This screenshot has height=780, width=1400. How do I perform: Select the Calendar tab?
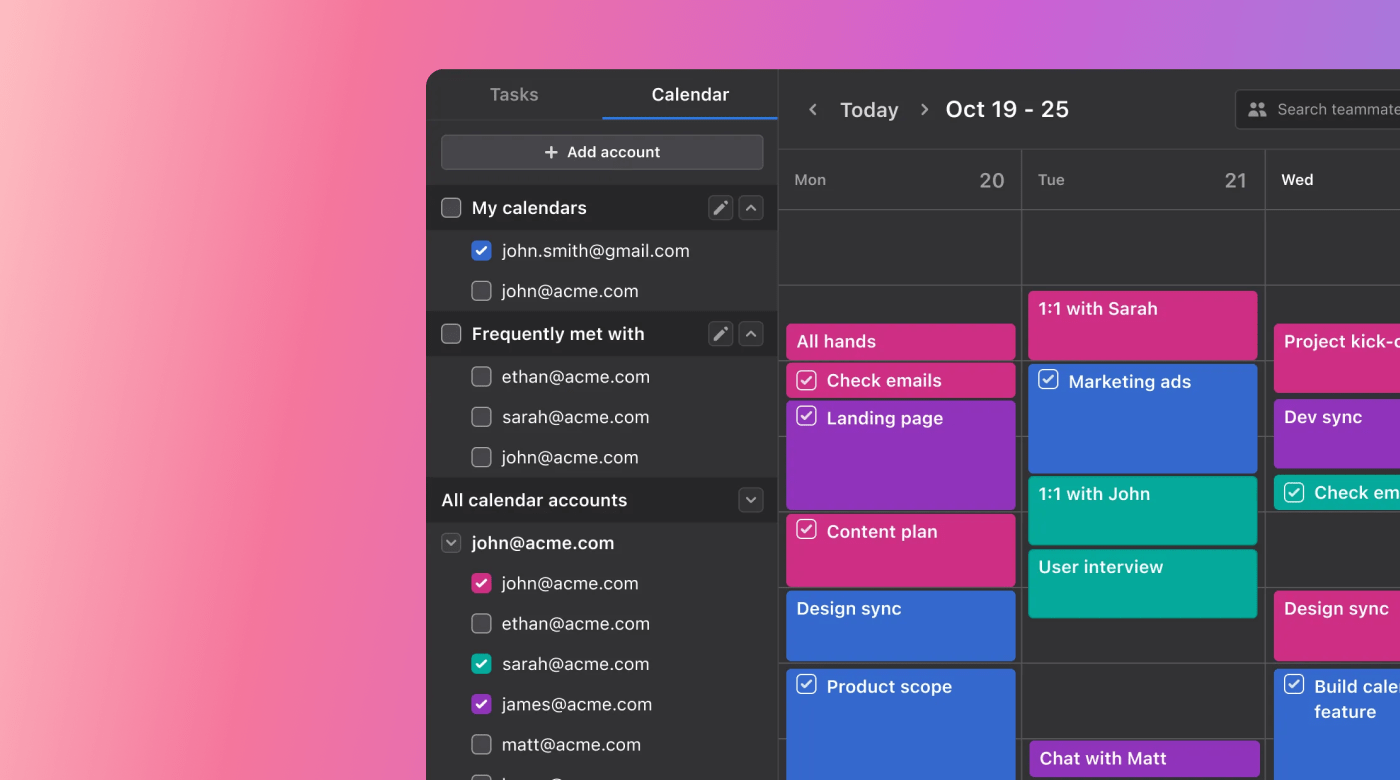pyautogui.click(x=690, y=95)
